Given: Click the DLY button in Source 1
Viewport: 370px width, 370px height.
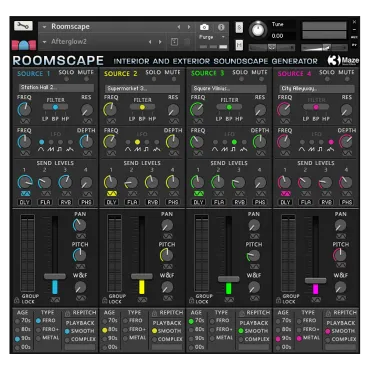Looking at the screenshot, I should (25, 202).
